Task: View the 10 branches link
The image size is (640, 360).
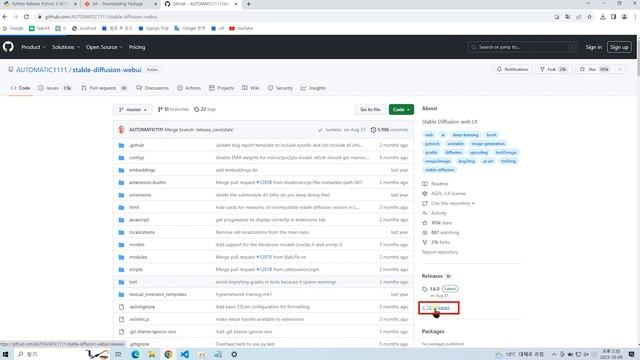Action: pos(173,109)
